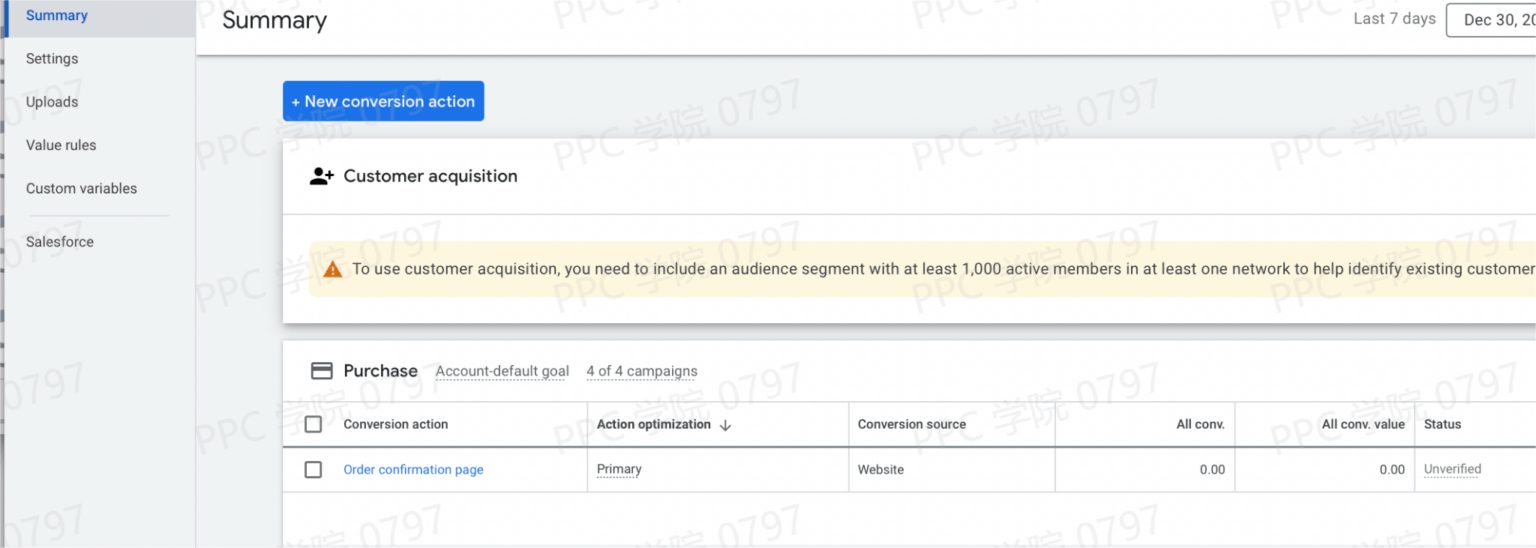The height and width of the screenshot is (548, 1536).
Task: Click the Purchase credit card icon
Action: coord(322,371)
